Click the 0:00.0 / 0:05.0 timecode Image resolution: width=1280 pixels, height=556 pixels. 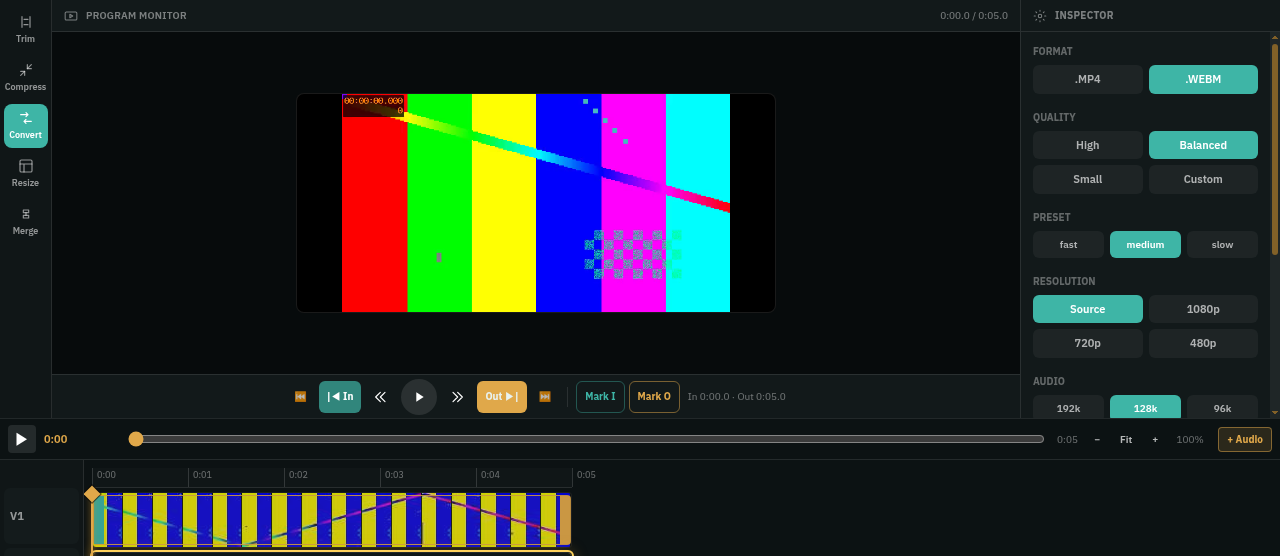974,16
